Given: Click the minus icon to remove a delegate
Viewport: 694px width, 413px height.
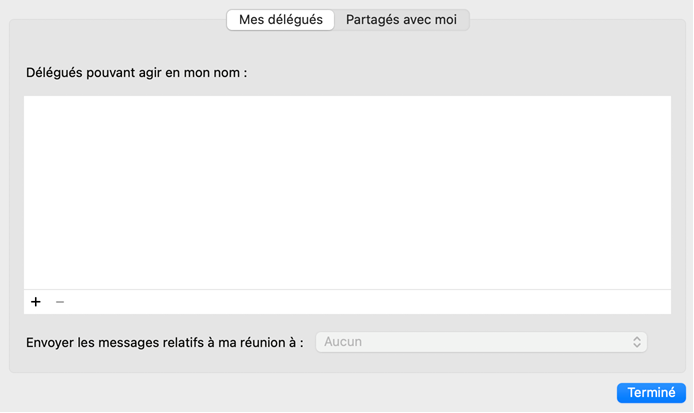Looking at the screenshot, I should coord(60,302).
